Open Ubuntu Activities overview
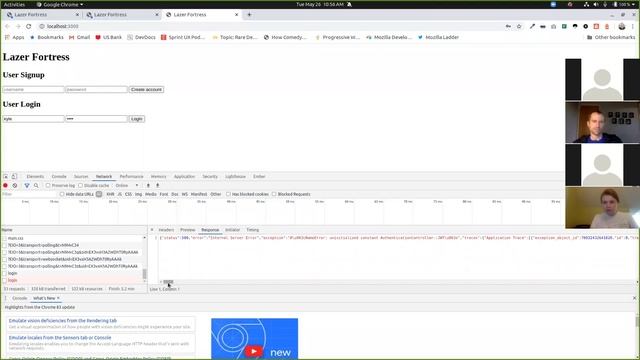This screenshot has width=640, height=360. click(14, 4)
